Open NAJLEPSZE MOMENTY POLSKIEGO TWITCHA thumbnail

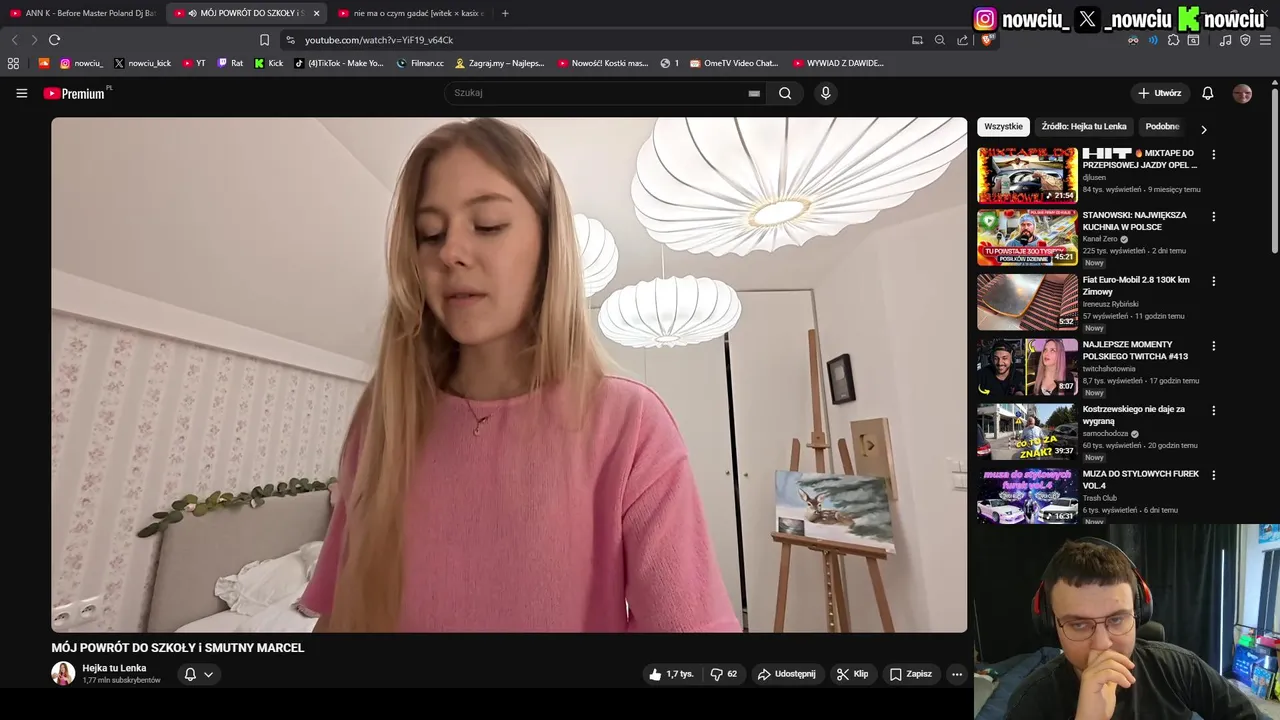tap(1027, 367)
